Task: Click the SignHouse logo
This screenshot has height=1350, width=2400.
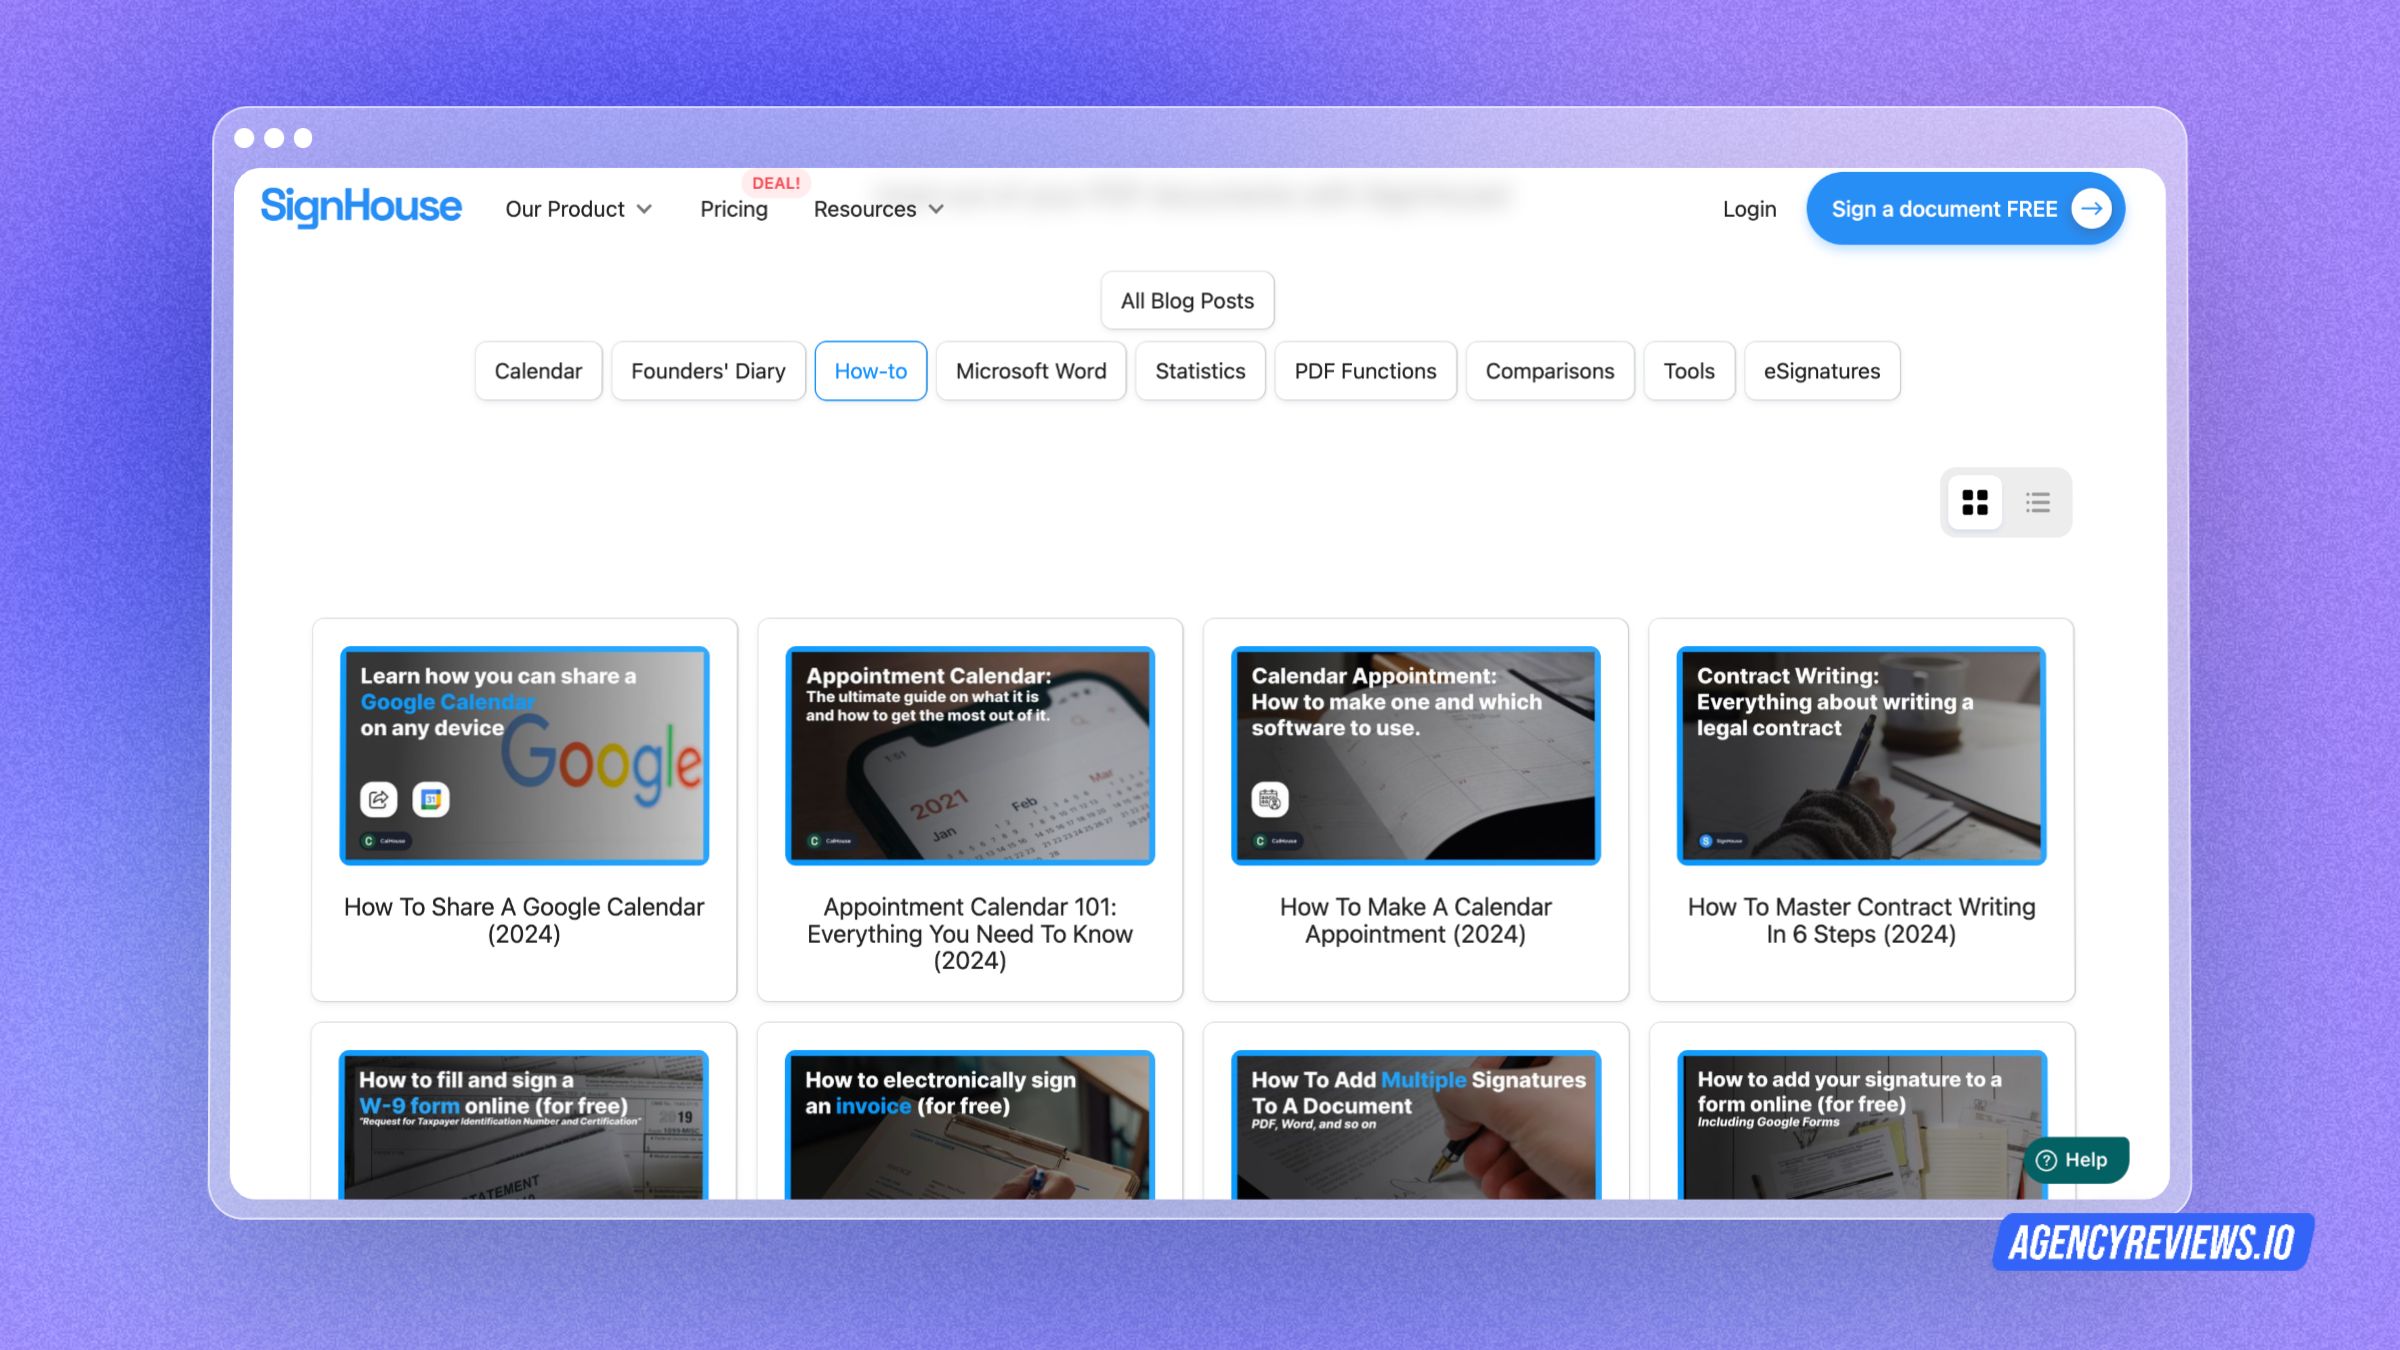Action: [x=361, y=207]
